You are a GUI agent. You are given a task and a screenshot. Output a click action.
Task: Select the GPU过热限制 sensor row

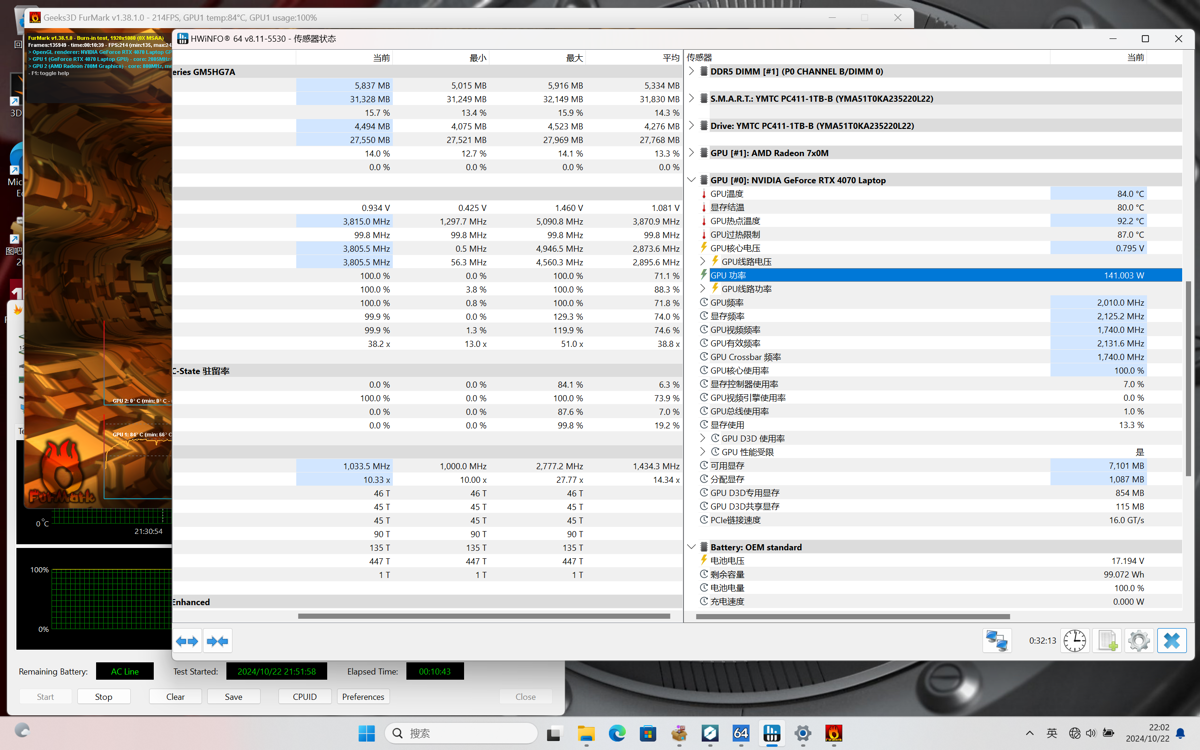(934, 234)
